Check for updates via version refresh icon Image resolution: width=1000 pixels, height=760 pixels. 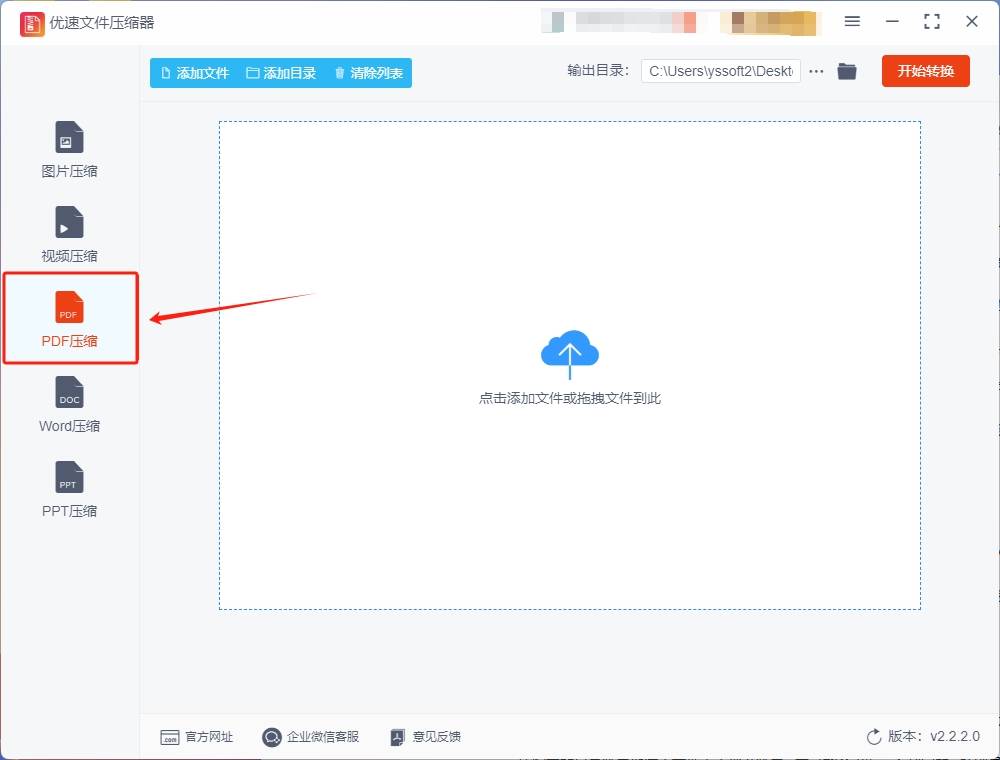click(874, 737)
